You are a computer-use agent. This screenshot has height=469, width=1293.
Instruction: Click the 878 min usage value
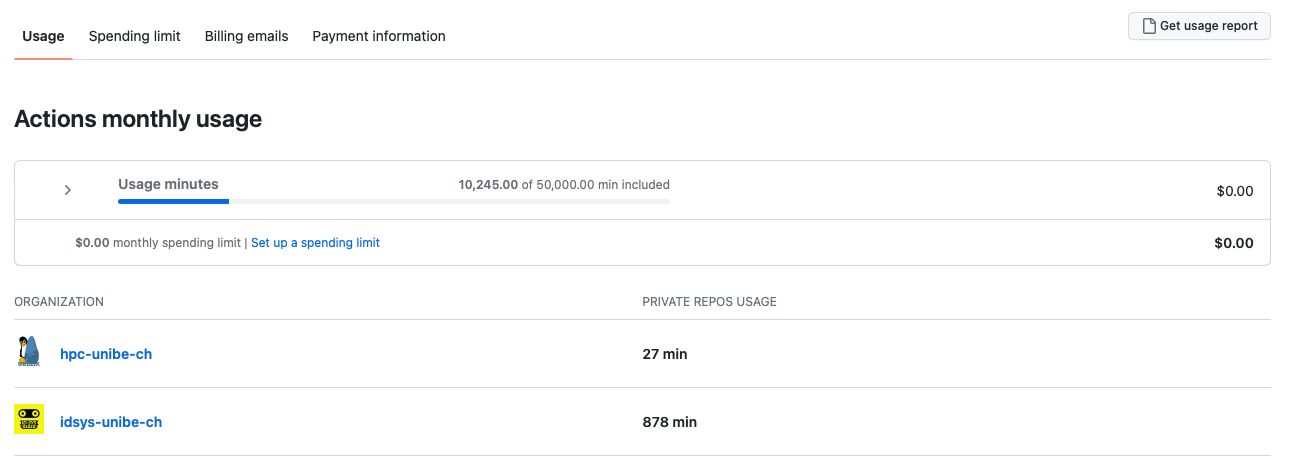point(669,422)
